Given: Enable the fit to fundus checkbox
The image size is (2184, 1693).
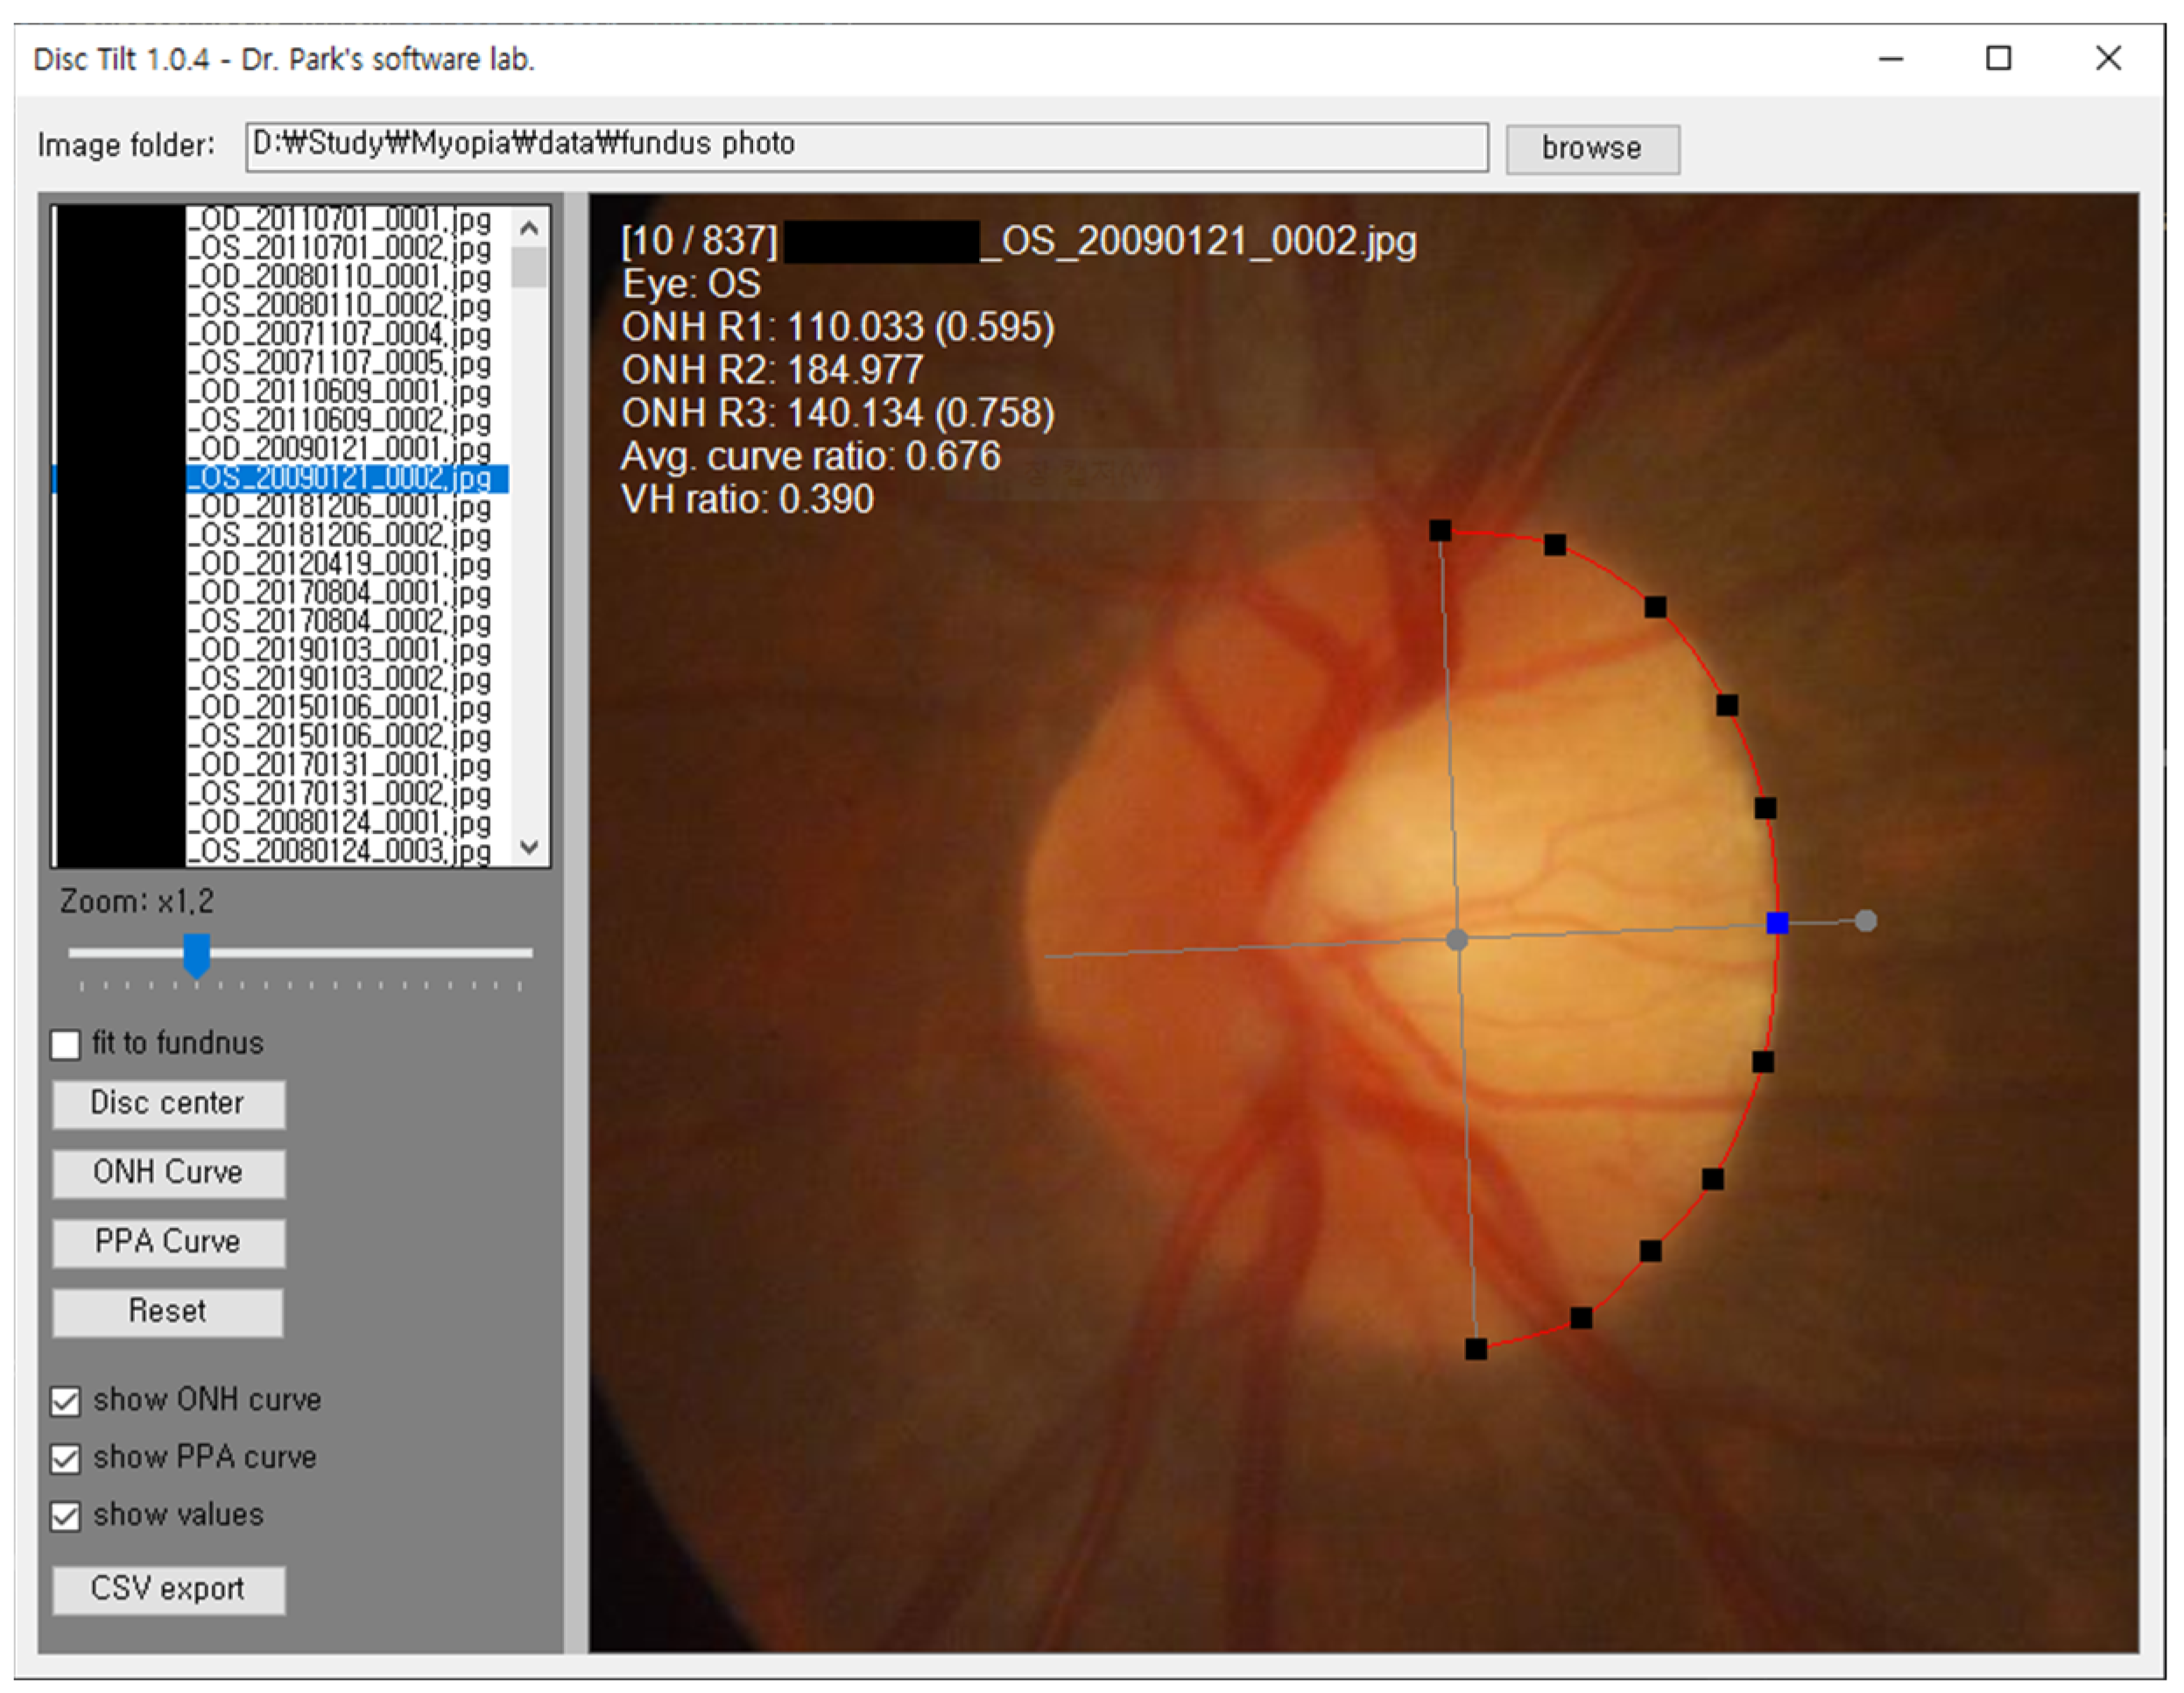Looking at the screenshot, I should tap(66, 1044).
